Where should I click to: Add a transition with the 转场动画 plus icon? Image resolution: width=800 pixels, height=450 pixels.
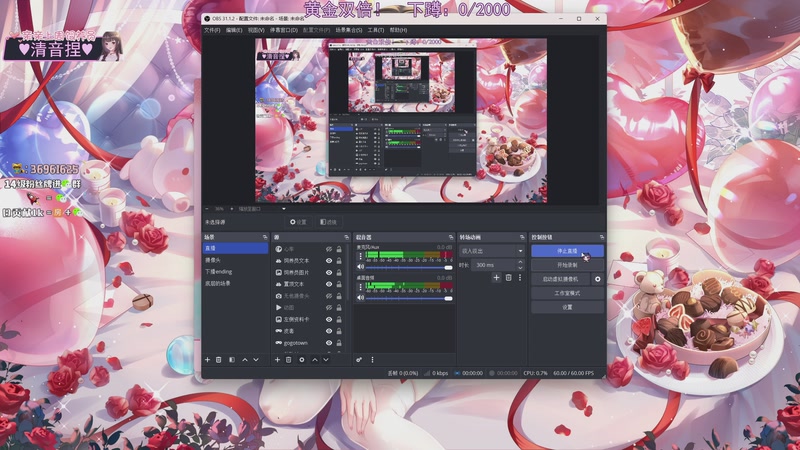(496, 278)
